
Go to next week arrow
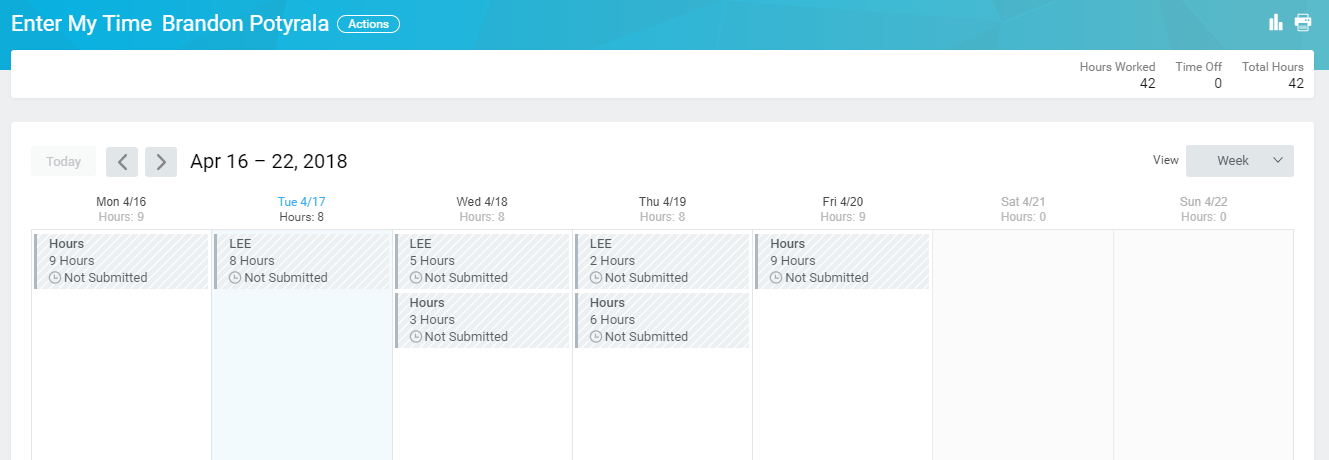pos(161,162)
